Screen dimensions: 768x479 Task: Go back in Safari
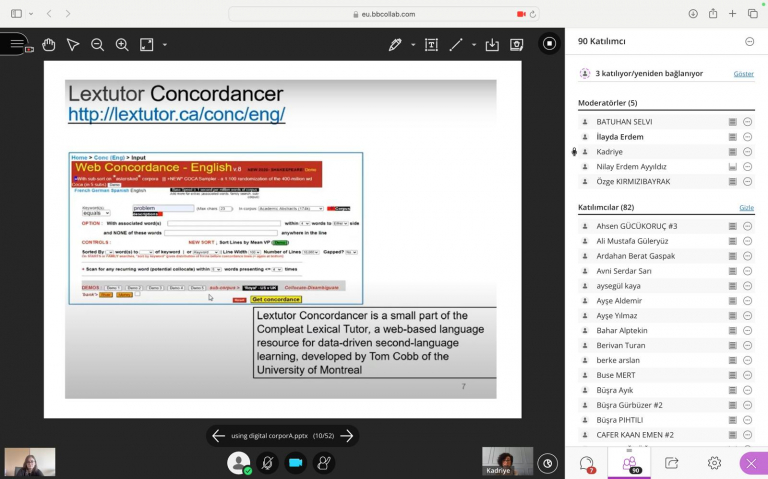coord(49,14)
